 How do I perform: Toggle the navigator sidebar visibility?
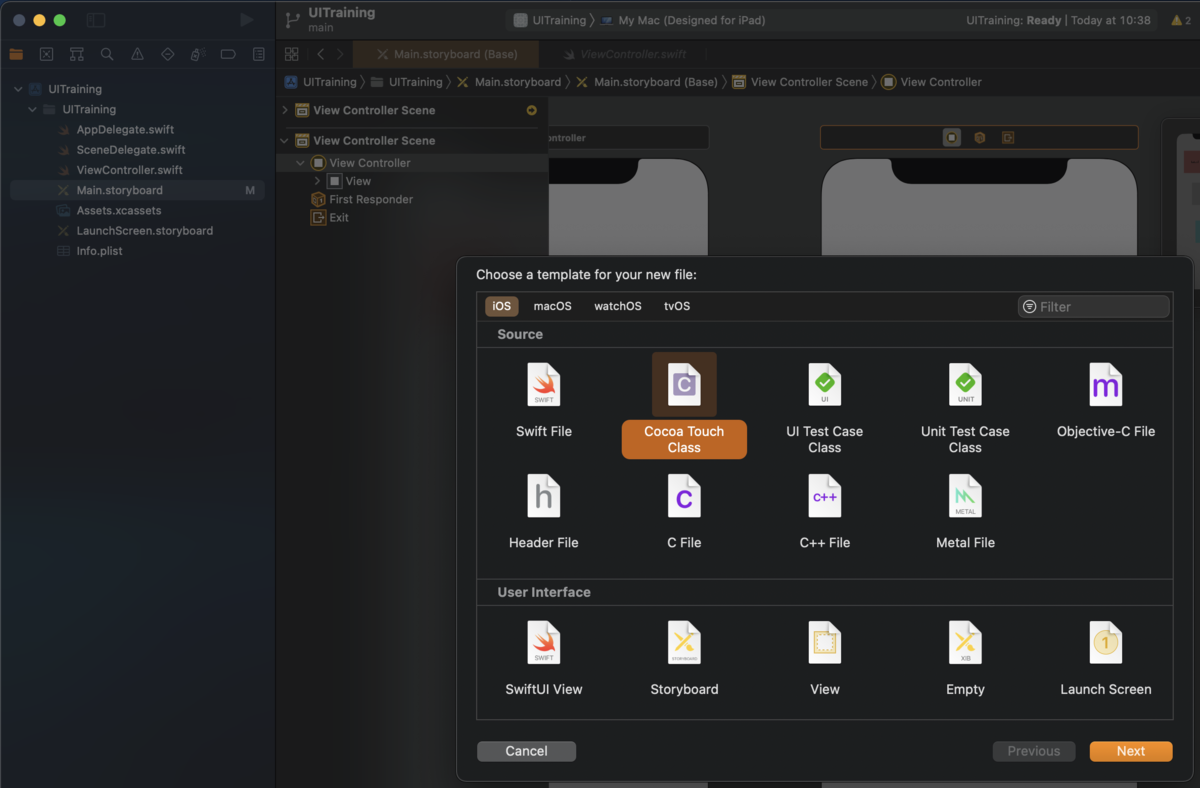tap(96, 20)
